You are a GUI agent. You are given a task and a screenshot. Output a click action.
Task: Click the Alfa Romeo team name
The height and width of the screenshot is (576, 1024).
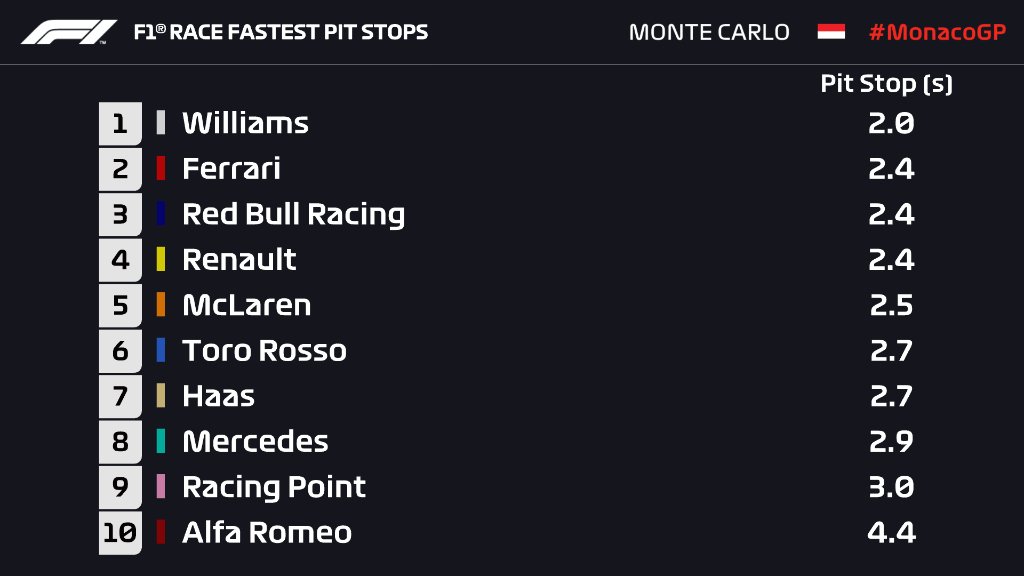coord(267,532)
